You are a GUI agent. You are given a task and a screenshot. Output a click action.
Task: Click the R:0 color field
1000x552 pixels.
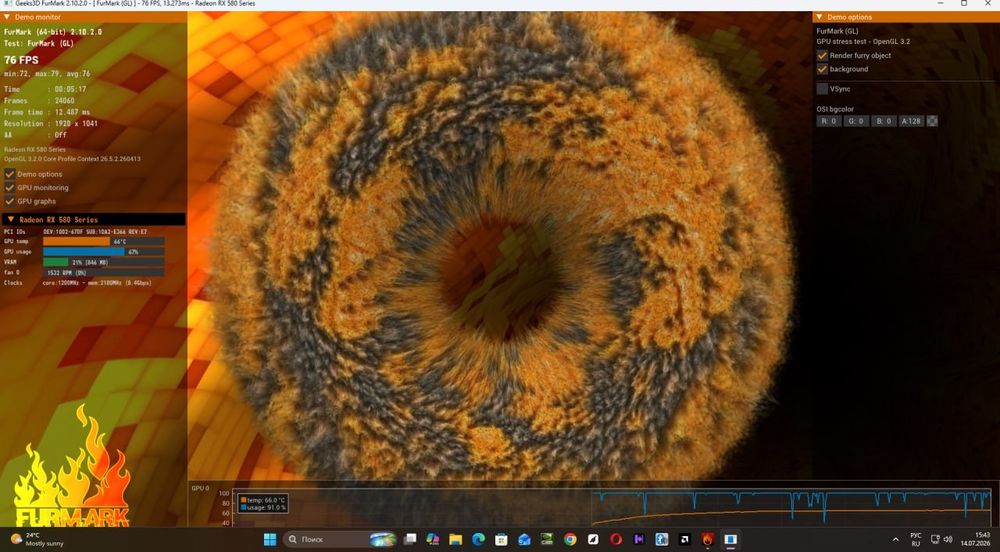click(x=829, y=121)
